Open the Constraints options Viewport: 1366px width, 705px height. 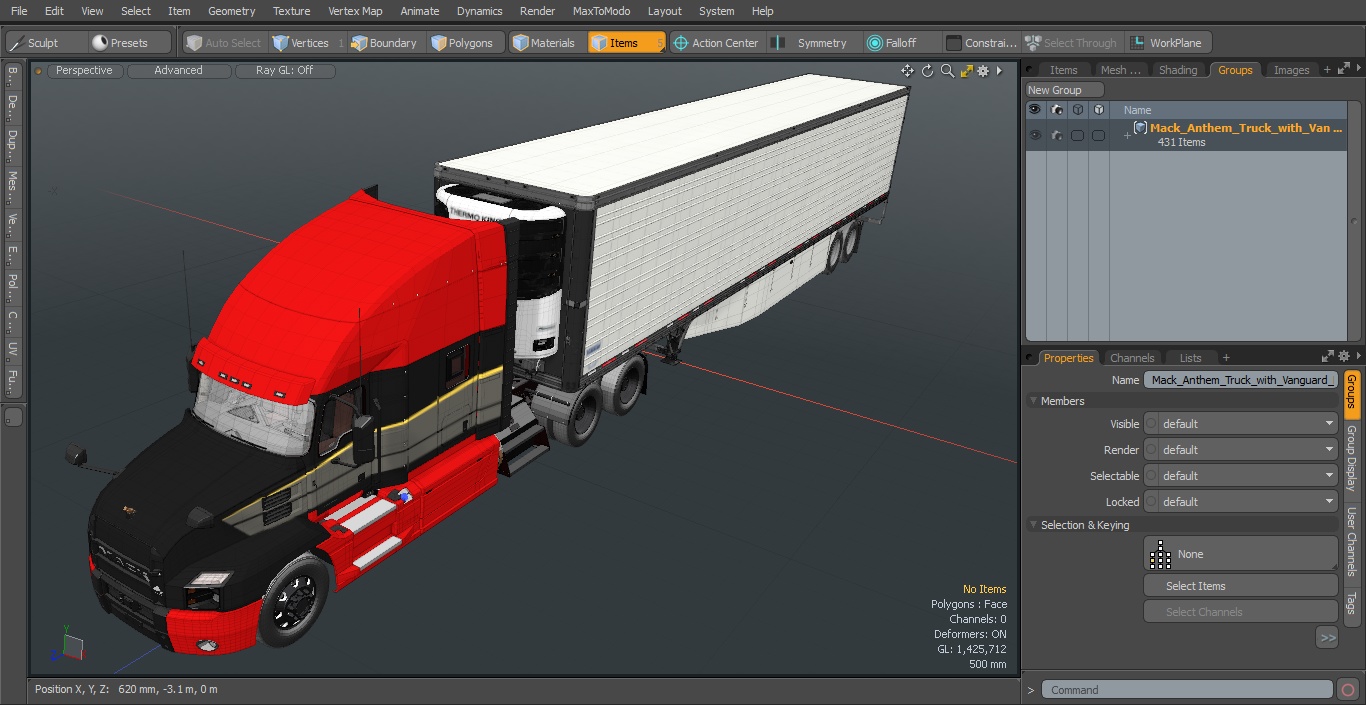coord(981,43)
